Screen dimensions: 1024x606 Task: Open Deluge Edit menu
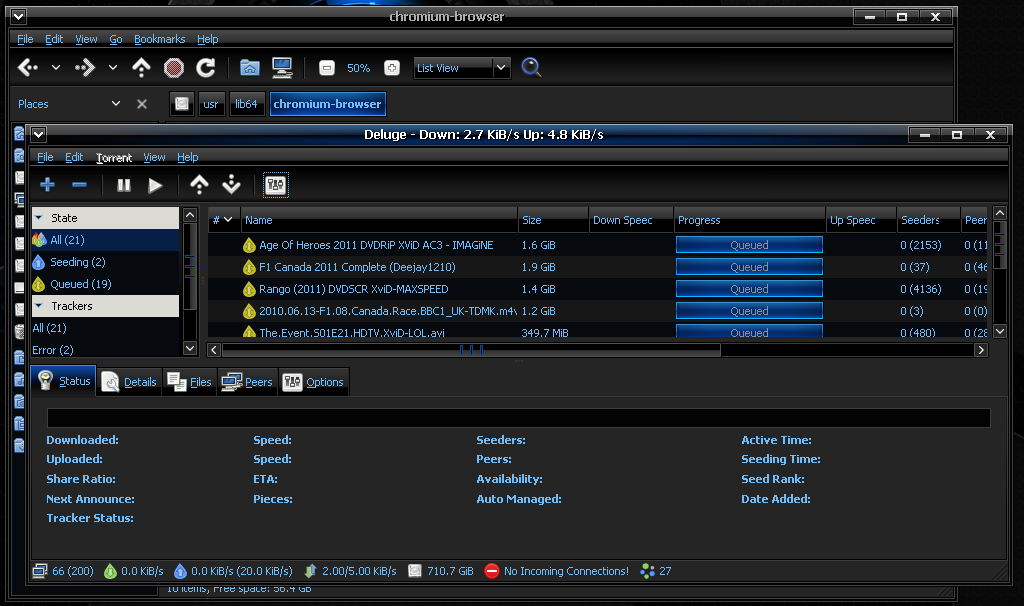coord(74,157)
